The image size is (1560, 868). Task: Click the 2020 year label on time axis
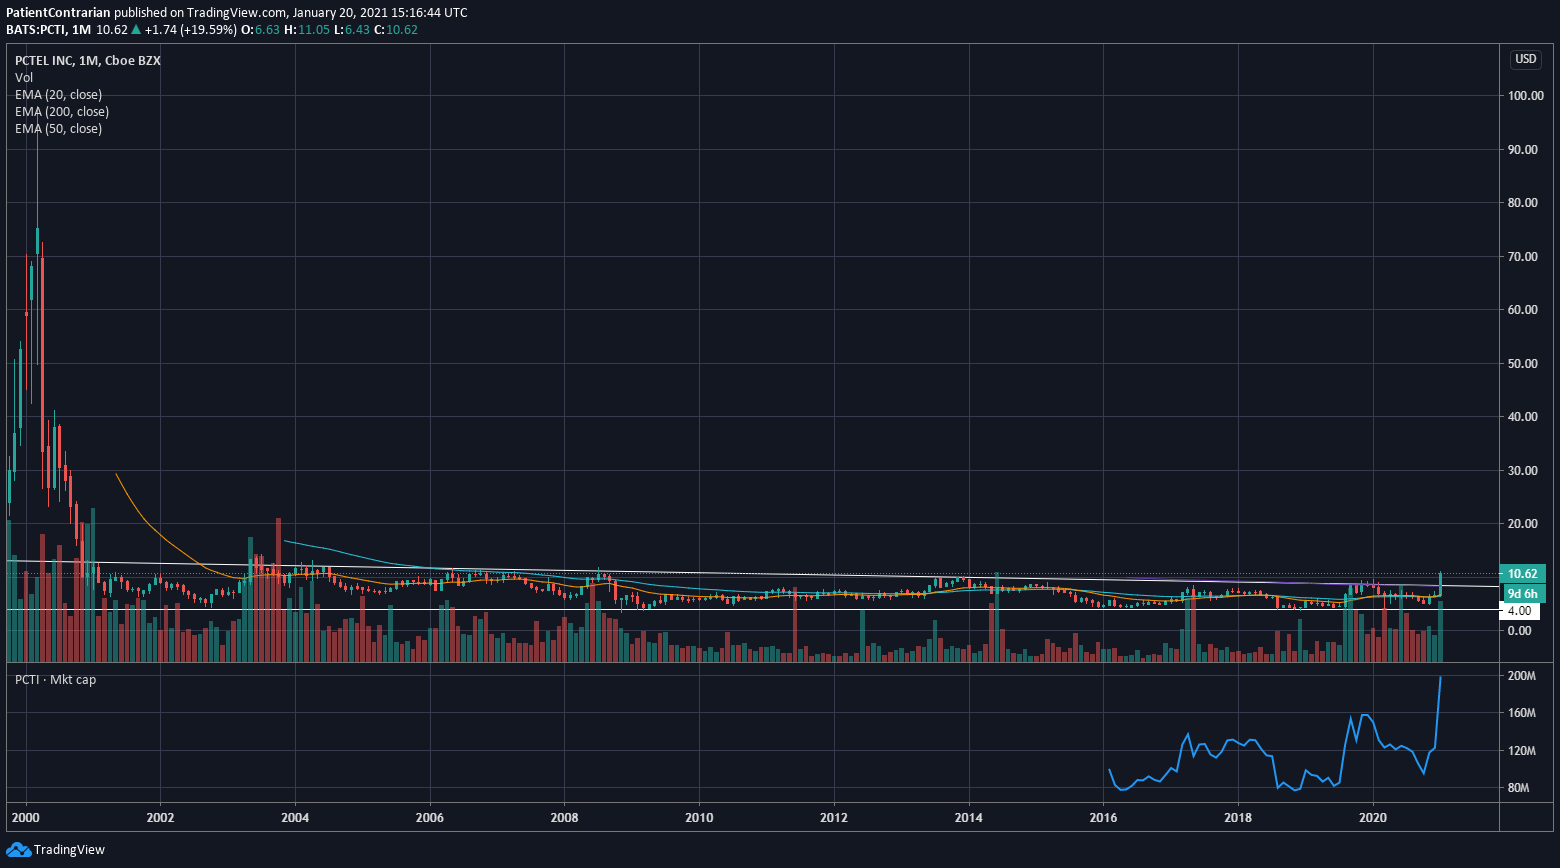[1373, 817]
